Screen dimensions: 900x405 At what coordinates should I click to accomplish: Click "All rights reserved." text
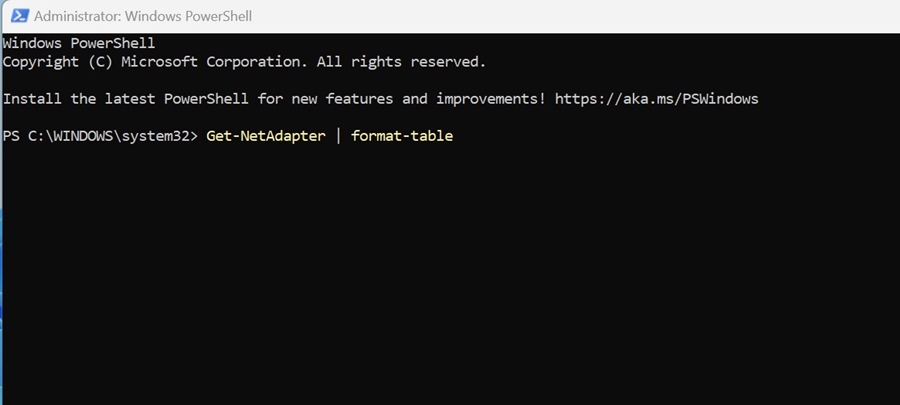pos(402,61)
